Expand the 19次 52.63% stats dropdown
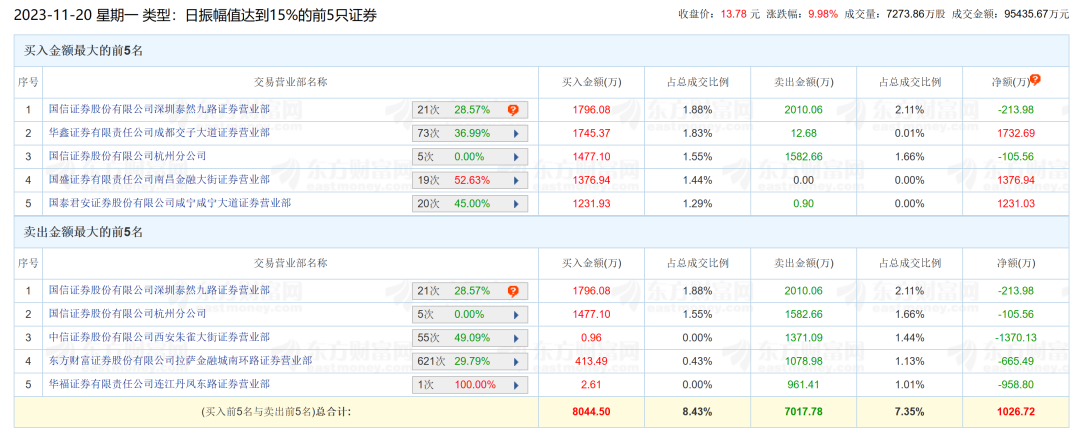The width and height of the screenshot is (1080, 436). point(515,180)
